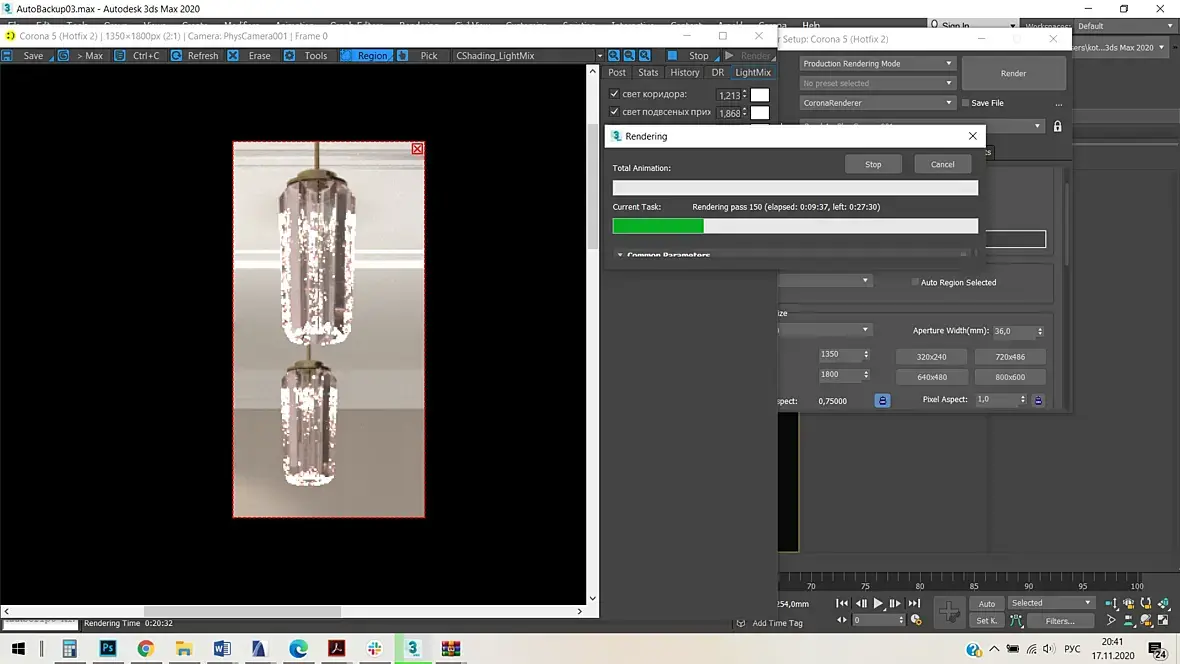Cancel rendering in the Rendering dialog
1180x664 pixels.
click(x=942, y=164)
